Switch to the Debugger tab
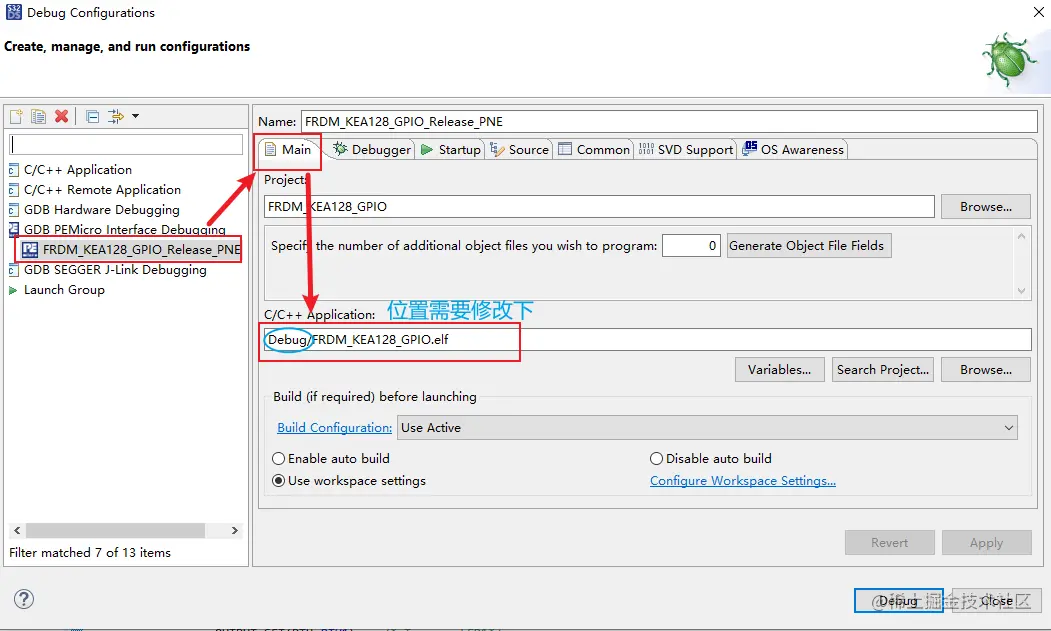The height and width of the screenshot is (631, 1051). (x=372, y=150)
